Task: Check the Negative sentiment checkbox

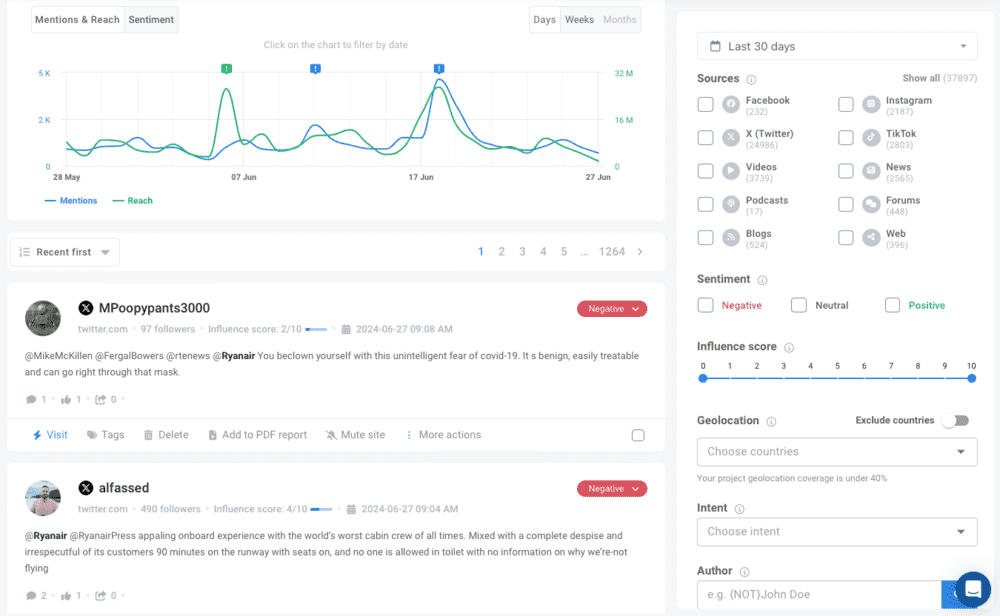Action: 705,305
